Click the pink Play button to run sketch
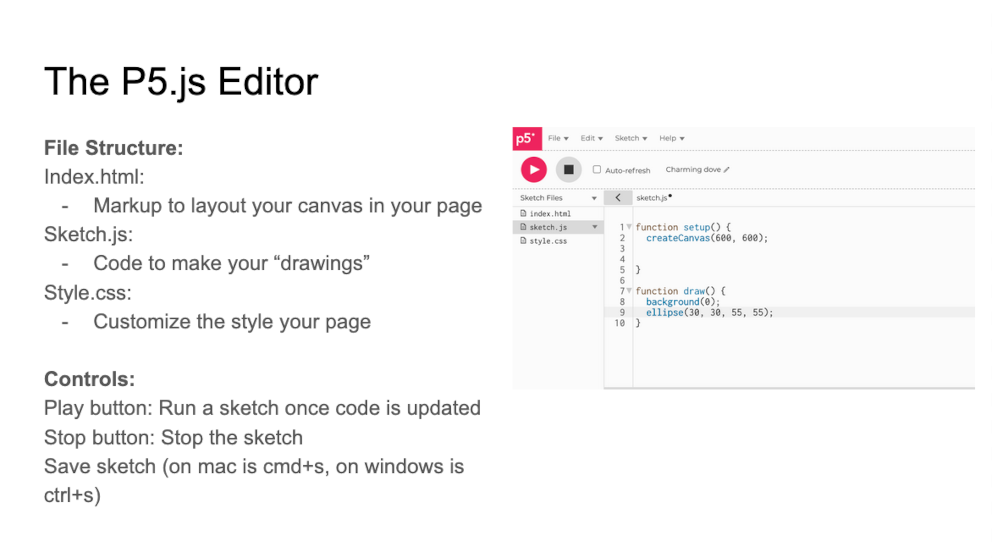This screenshot has height=558, width=992. 533,170
